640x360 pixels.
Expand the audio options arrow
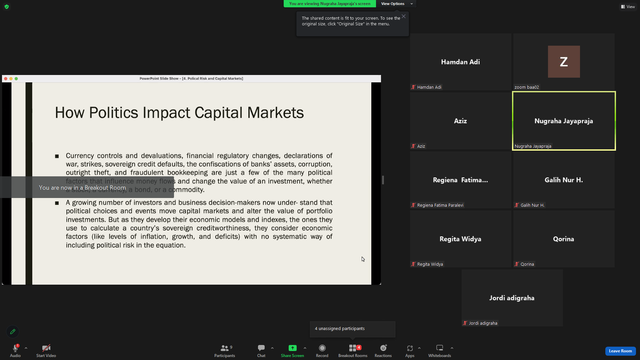(26, 348)
